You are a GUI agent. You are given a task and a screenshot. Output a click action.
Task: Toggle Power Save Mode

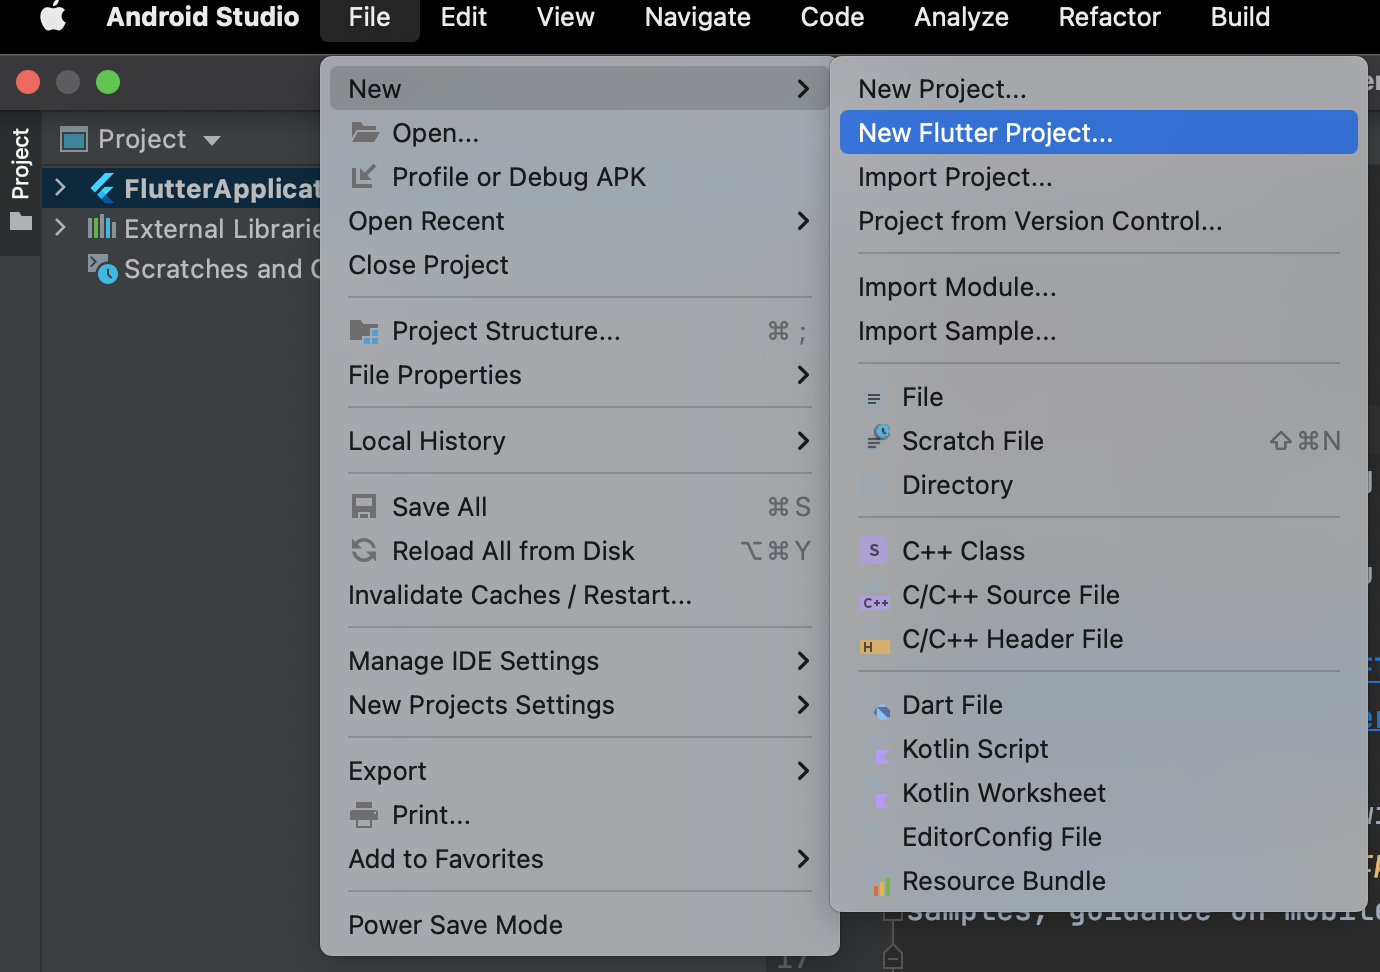(x=455, y=925)
